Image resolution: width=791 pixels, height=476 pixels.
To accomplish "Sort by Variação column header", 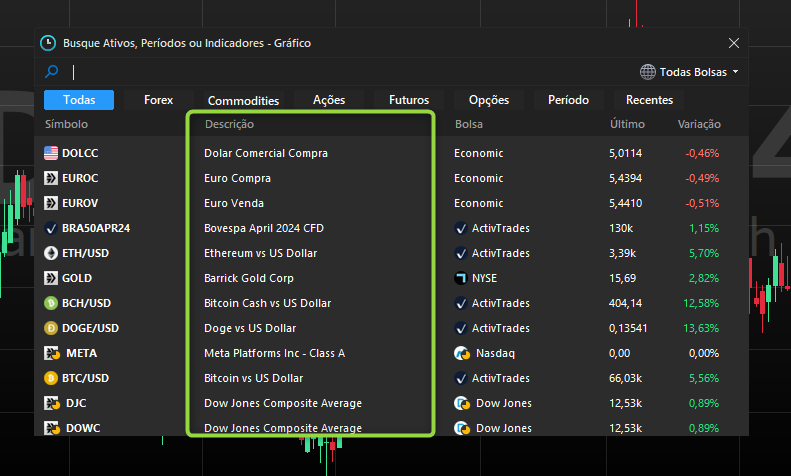I will [698, 125].
